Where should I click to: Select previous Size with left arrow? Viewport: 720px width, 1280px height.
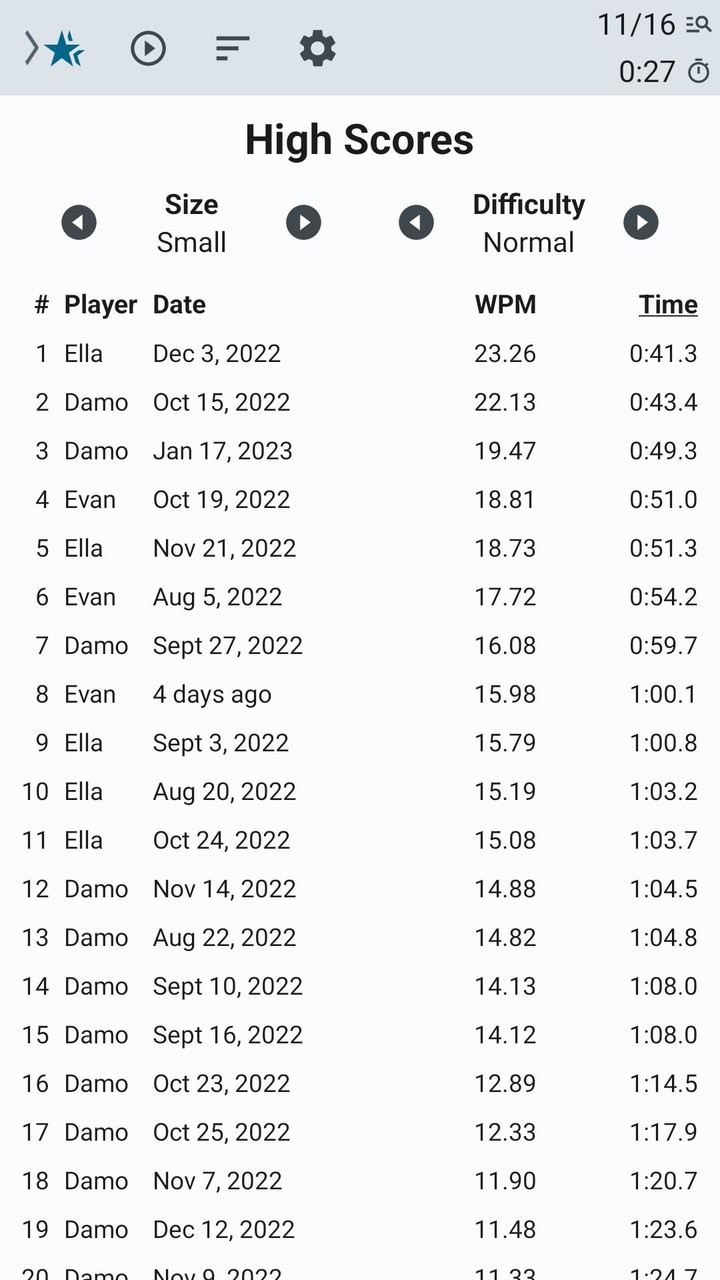[x=79, y=222]
